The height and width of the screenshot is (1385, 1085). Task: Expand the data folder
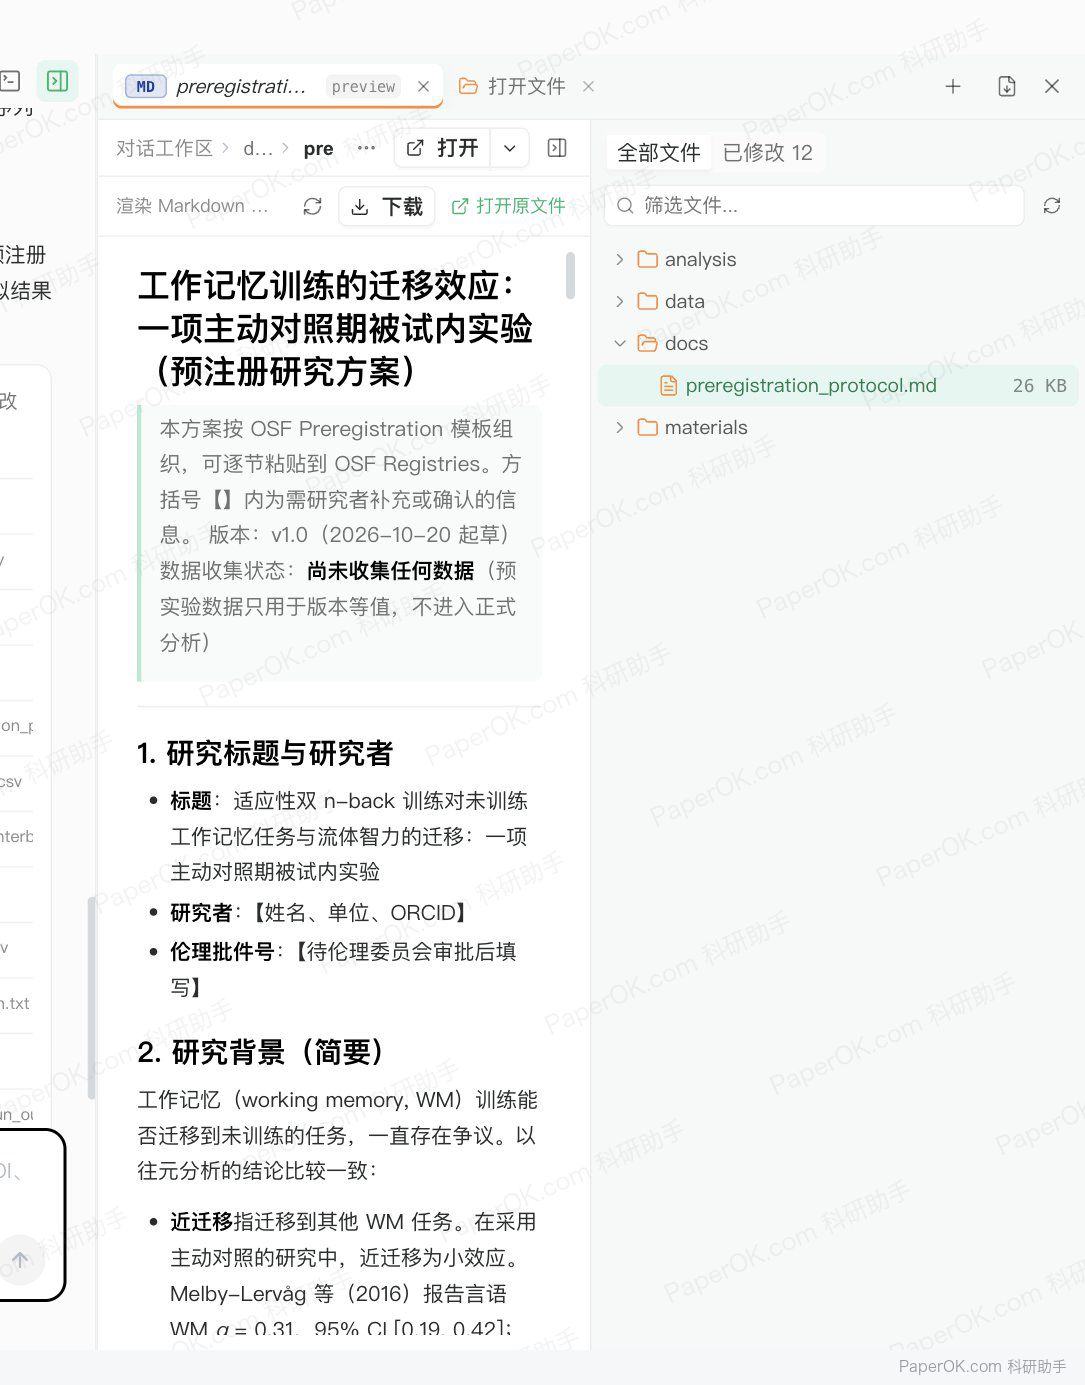pyautogui.click(x=619, y=302)
